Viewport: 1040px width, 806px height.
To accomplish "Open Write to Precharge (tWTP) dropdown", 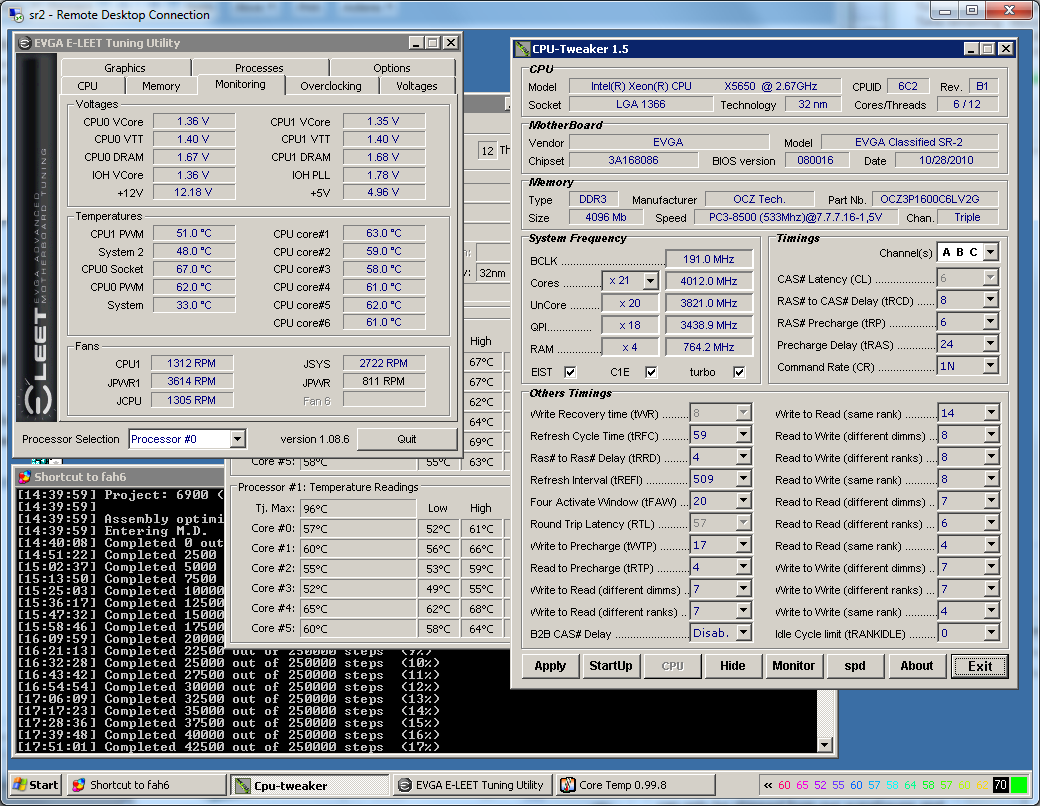I will (x=744, y=545).
